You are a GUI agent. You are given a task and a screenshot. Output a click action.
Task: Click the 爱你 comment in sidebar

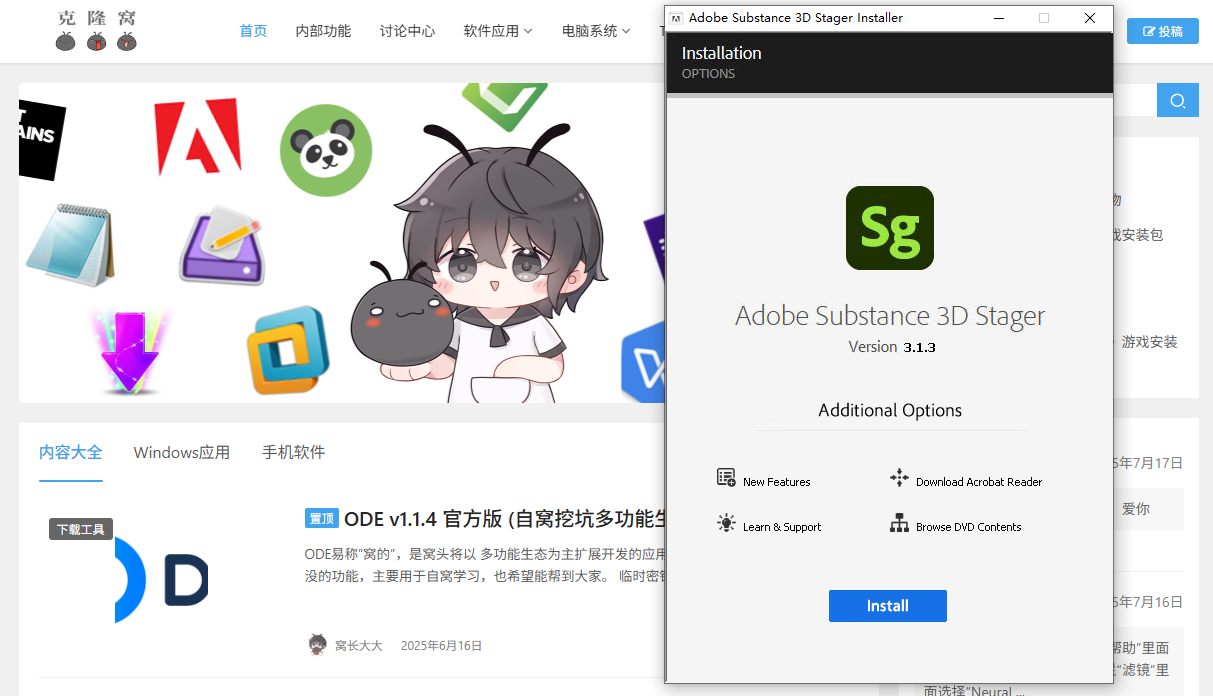tap(1135, 509)
